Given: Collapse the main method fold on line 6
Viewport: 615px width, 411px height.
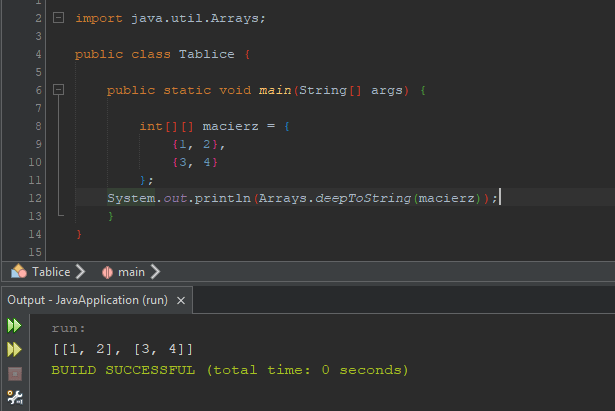Looking at the screenshot, I should coord(58,90).
